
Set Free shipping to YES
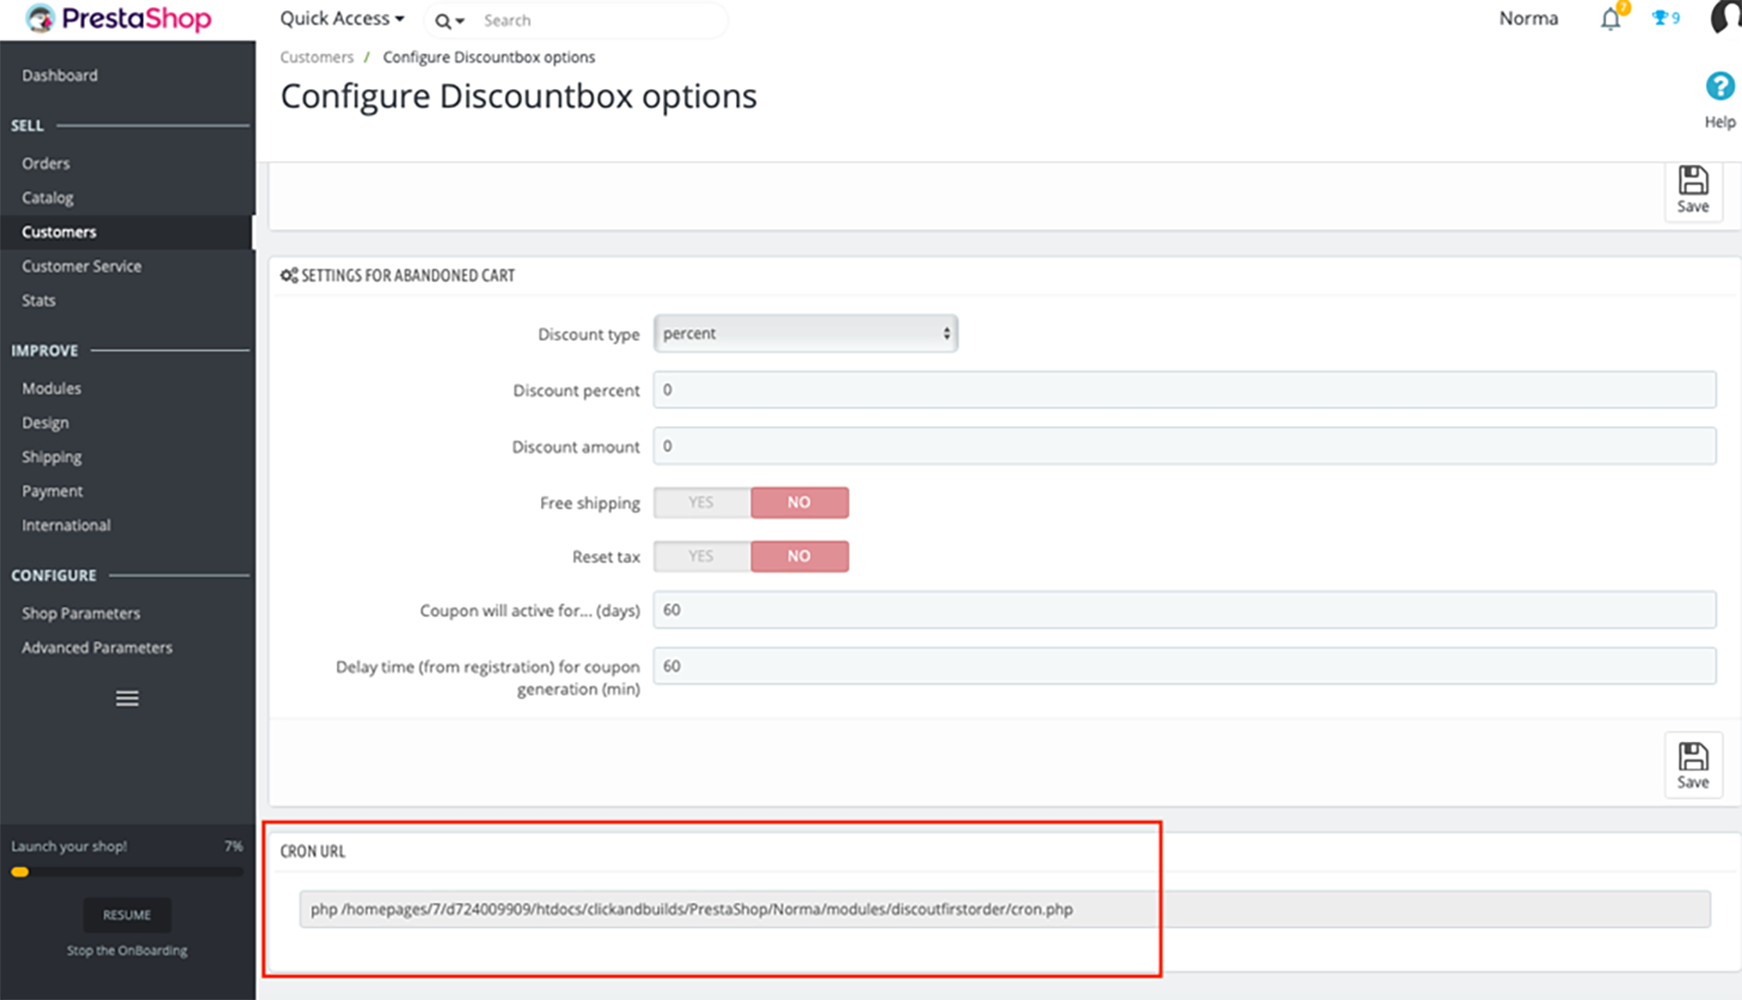[x=702, y=502]
